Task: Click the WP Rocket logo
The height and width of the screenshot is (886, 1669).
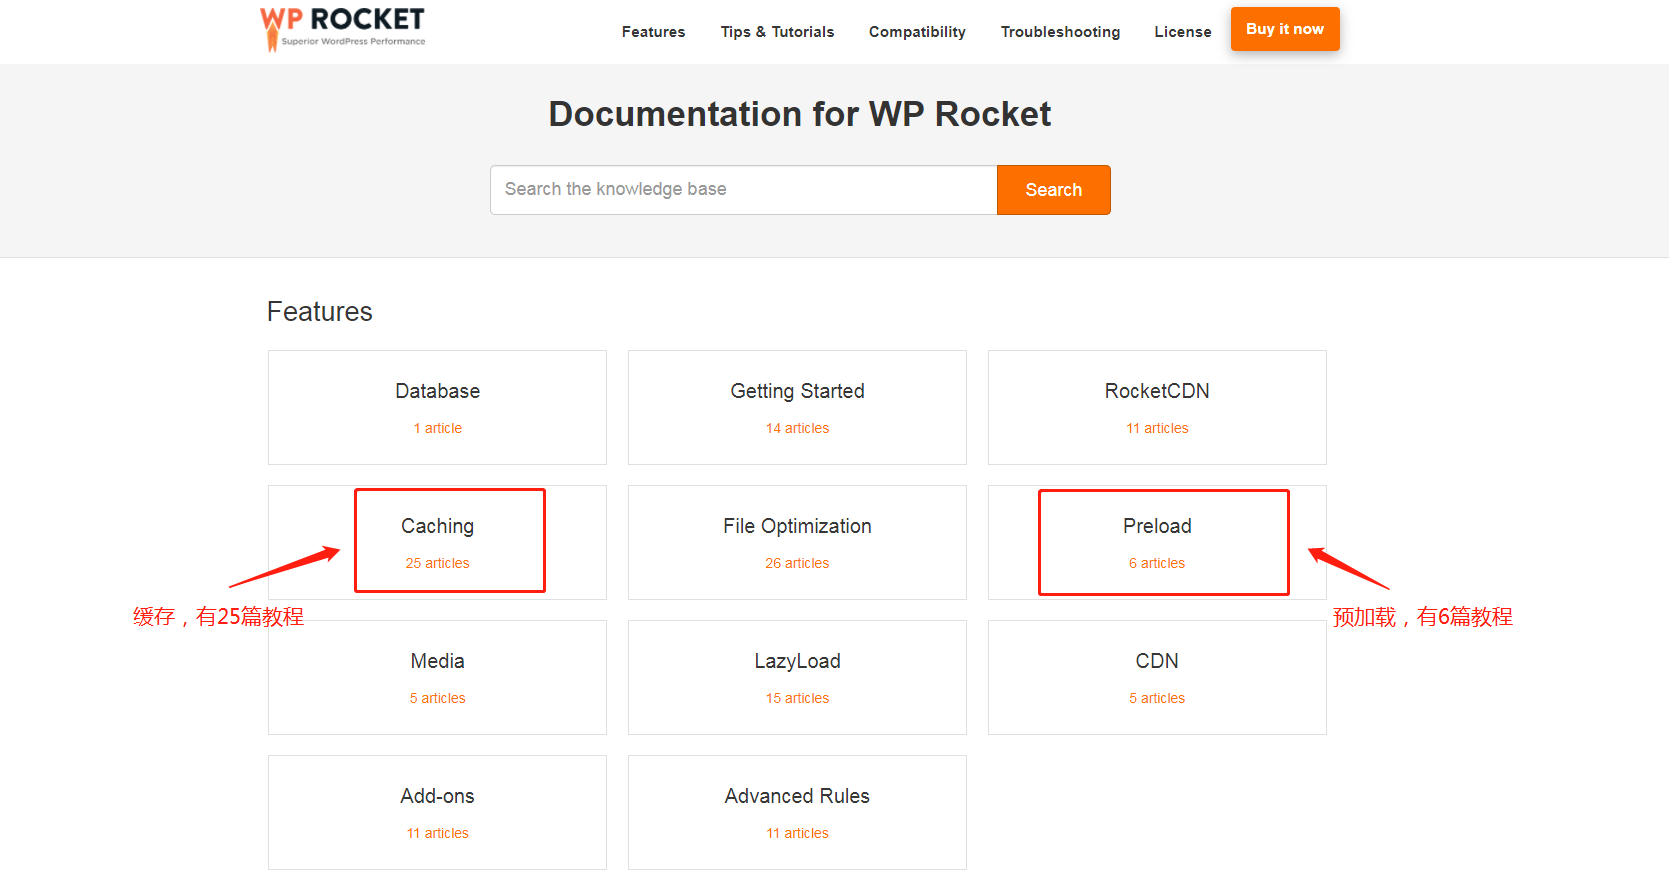Action: [343, 29]
